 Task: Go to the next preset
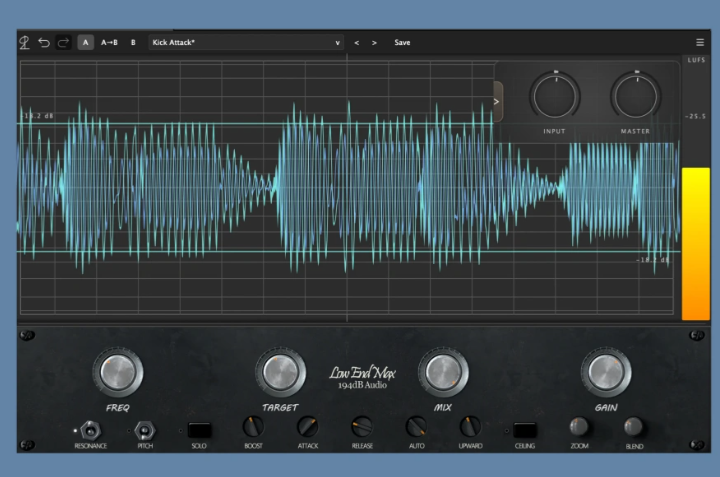click(374, 43)
